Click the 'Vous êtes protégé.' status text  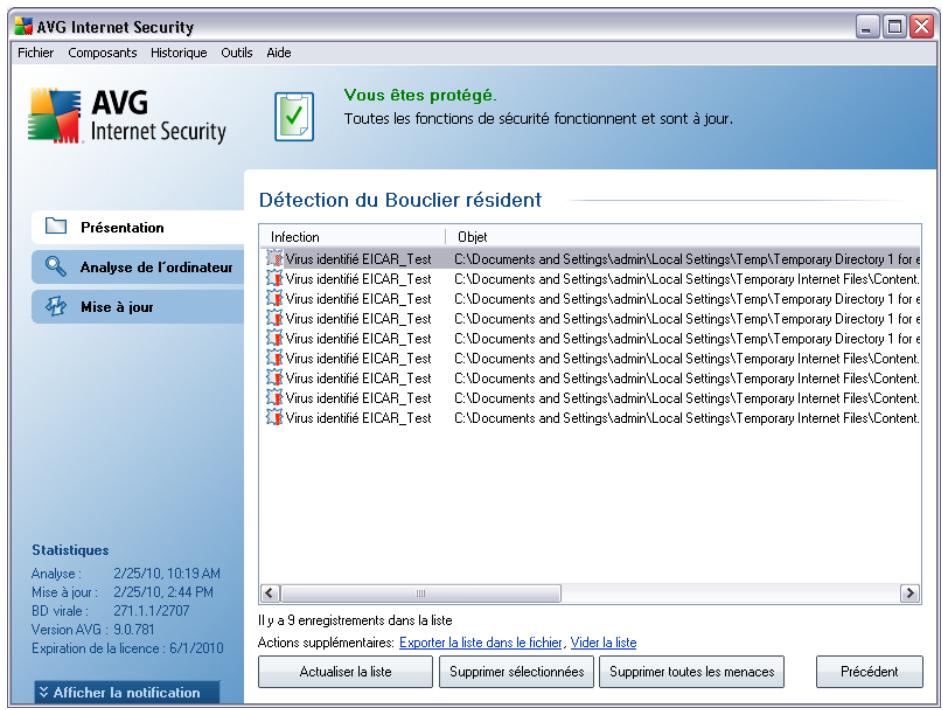click(420, 95)
